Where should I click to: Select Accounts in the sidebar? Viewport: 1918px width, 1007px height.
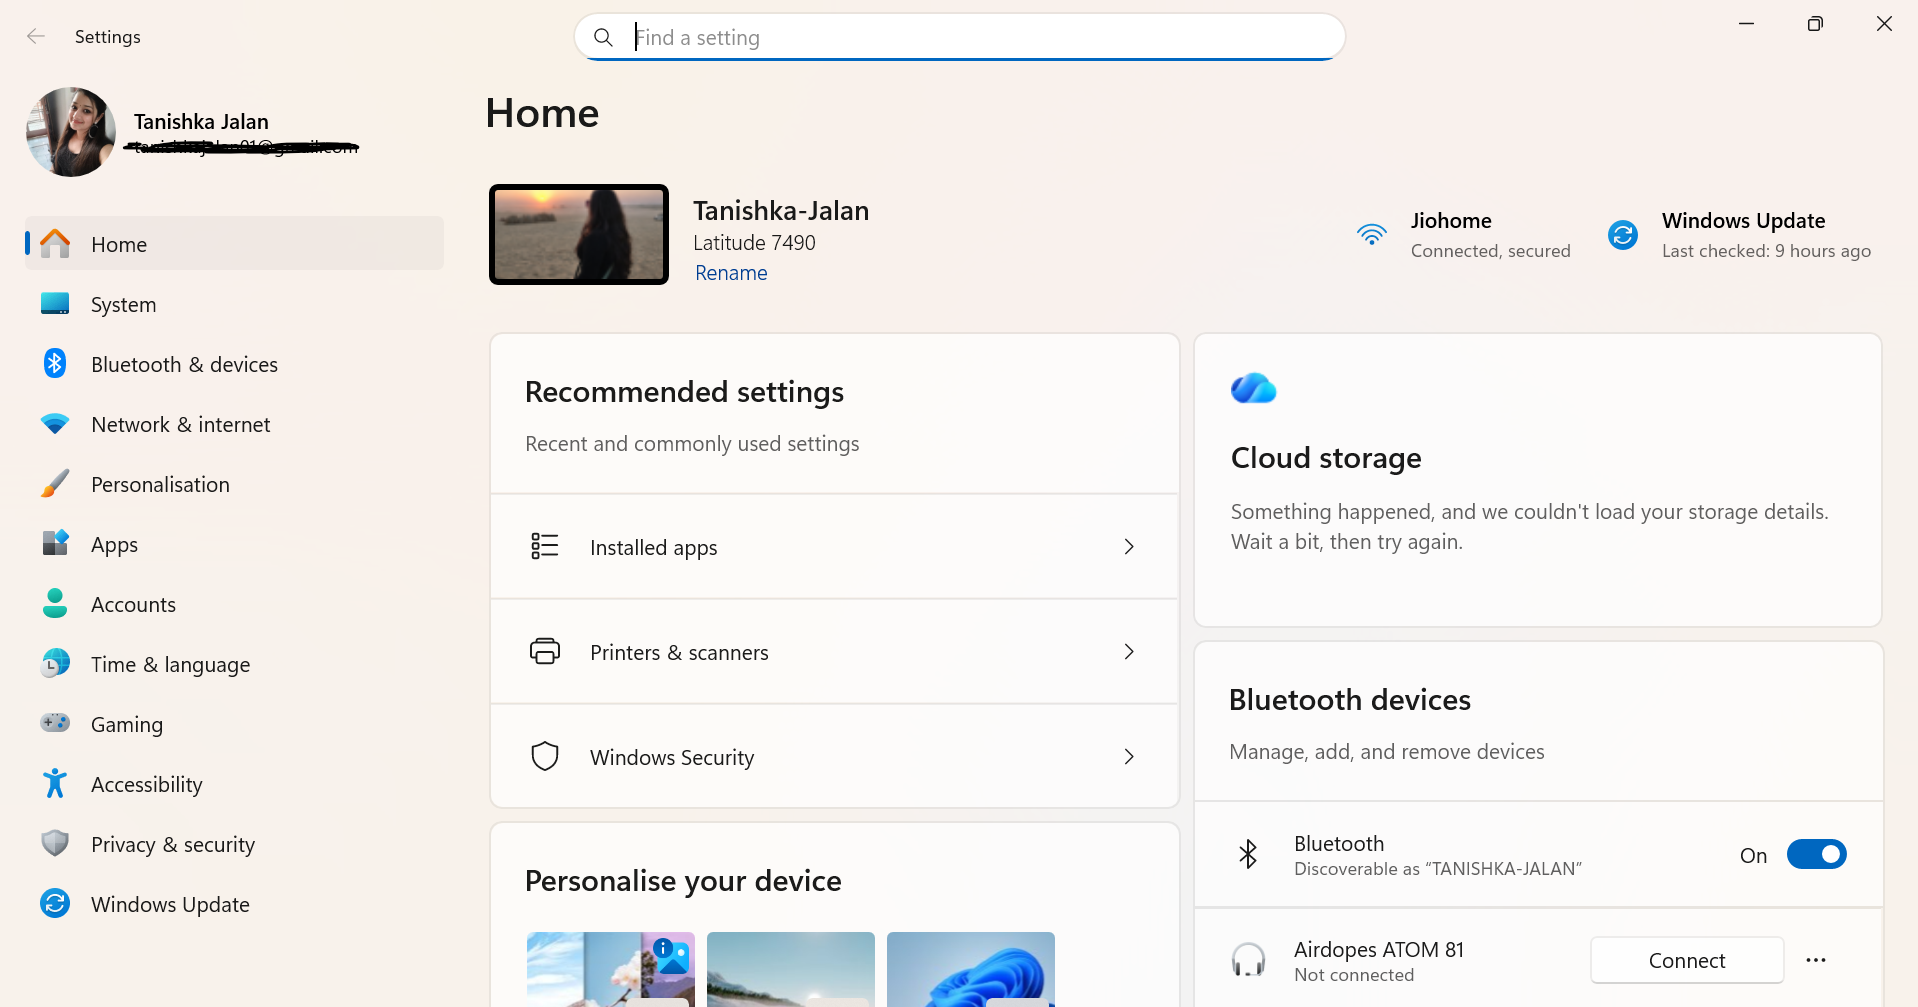(x=234, y=604)
